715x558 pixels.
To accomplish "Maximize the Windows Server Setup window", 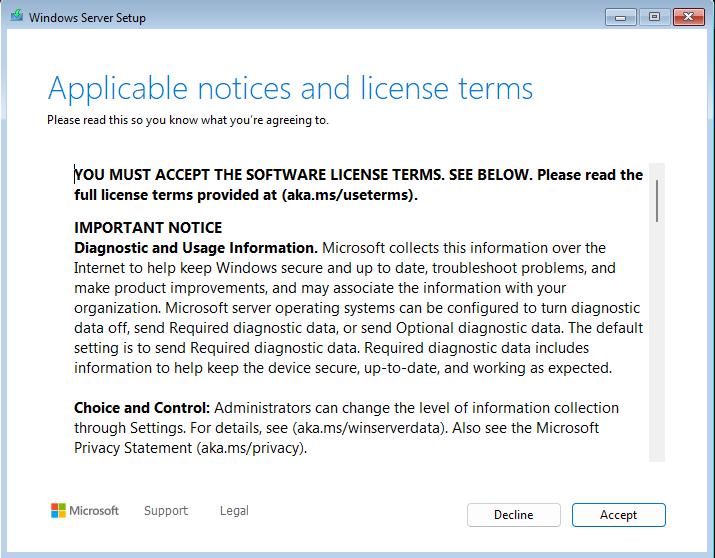I will [x=654, y=17].
